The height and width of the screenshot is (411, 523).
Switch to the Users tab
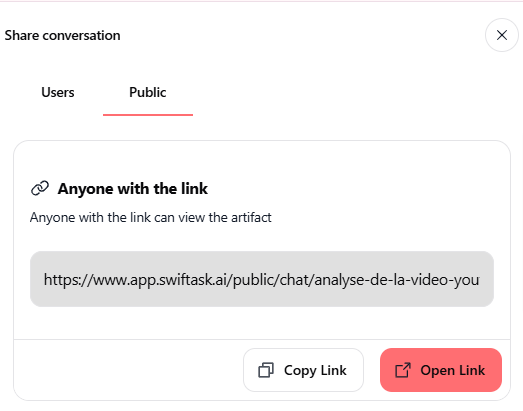58,92
